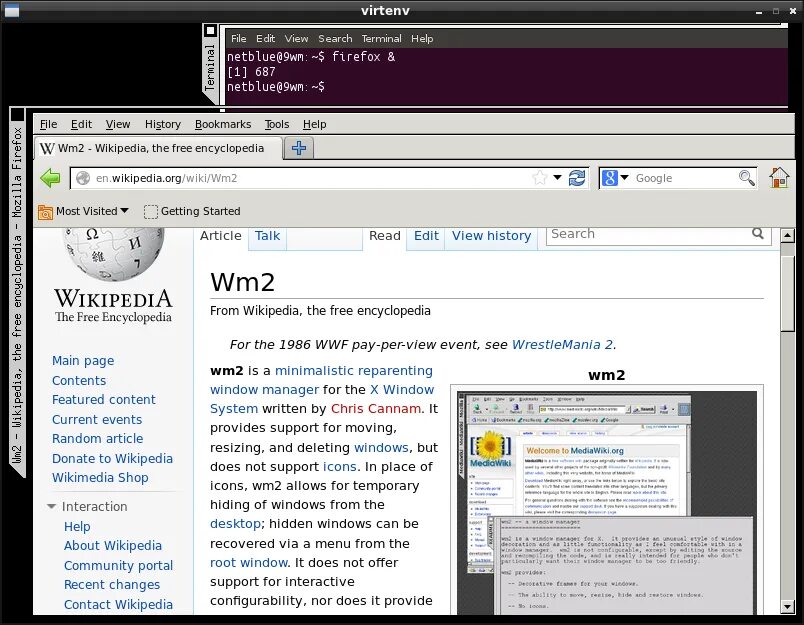Screen dimensions: 804x625
Task: Open the wm2 screenshot thumbnail
Action: tap(607, 502)
